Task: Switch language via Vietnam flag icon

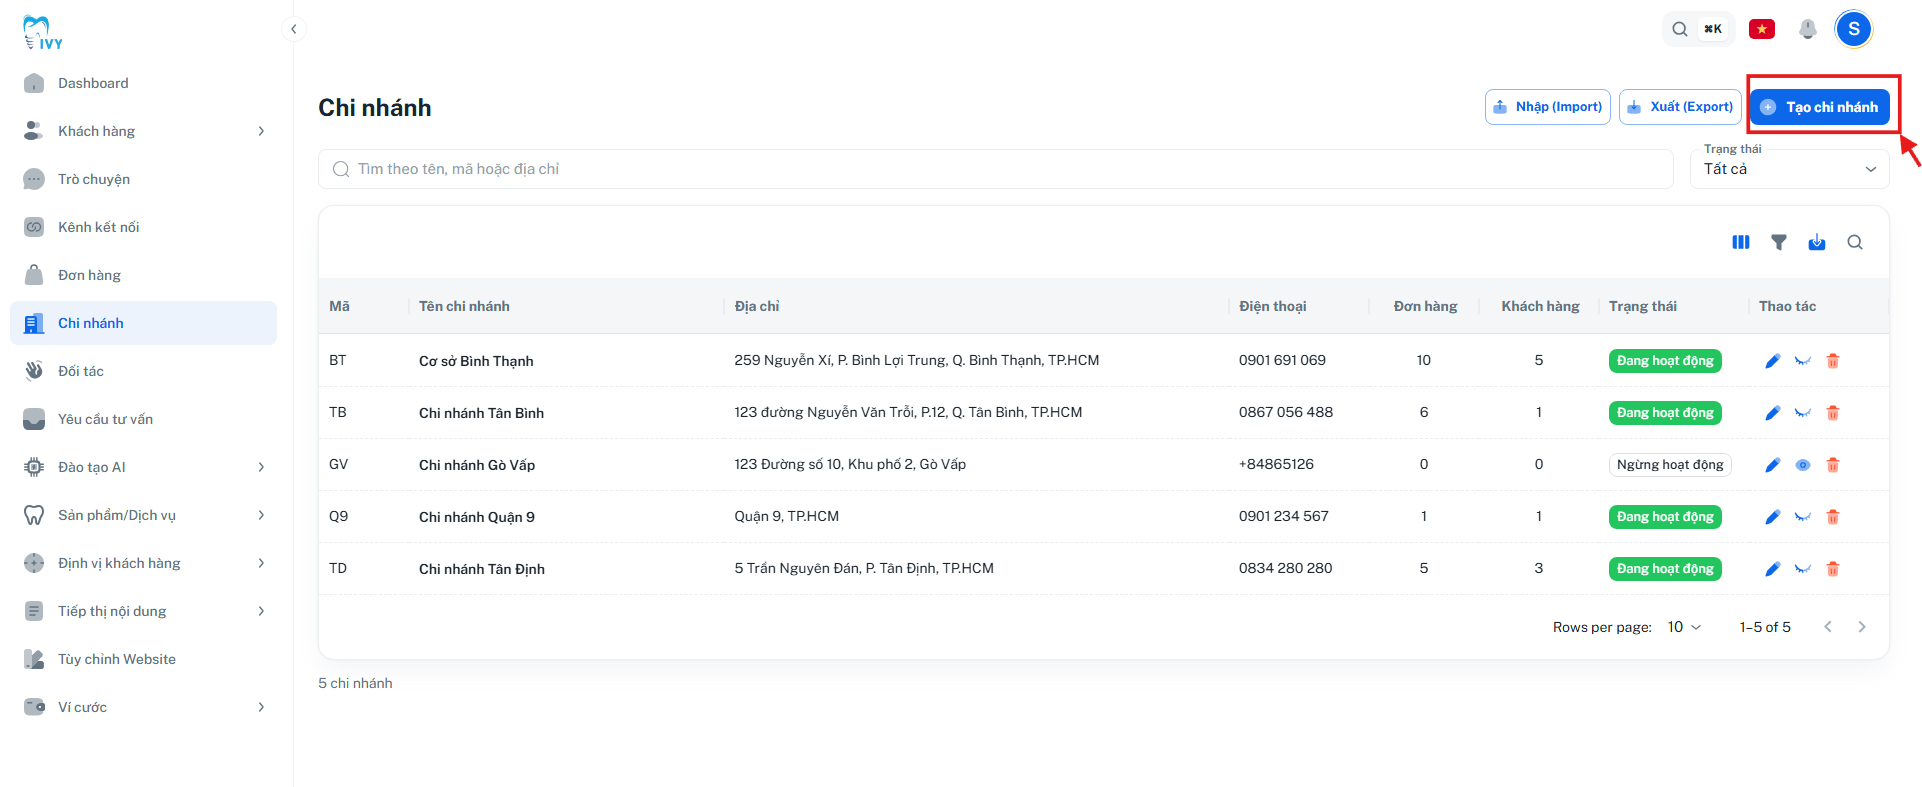Action: click(x=1762, y=29)
